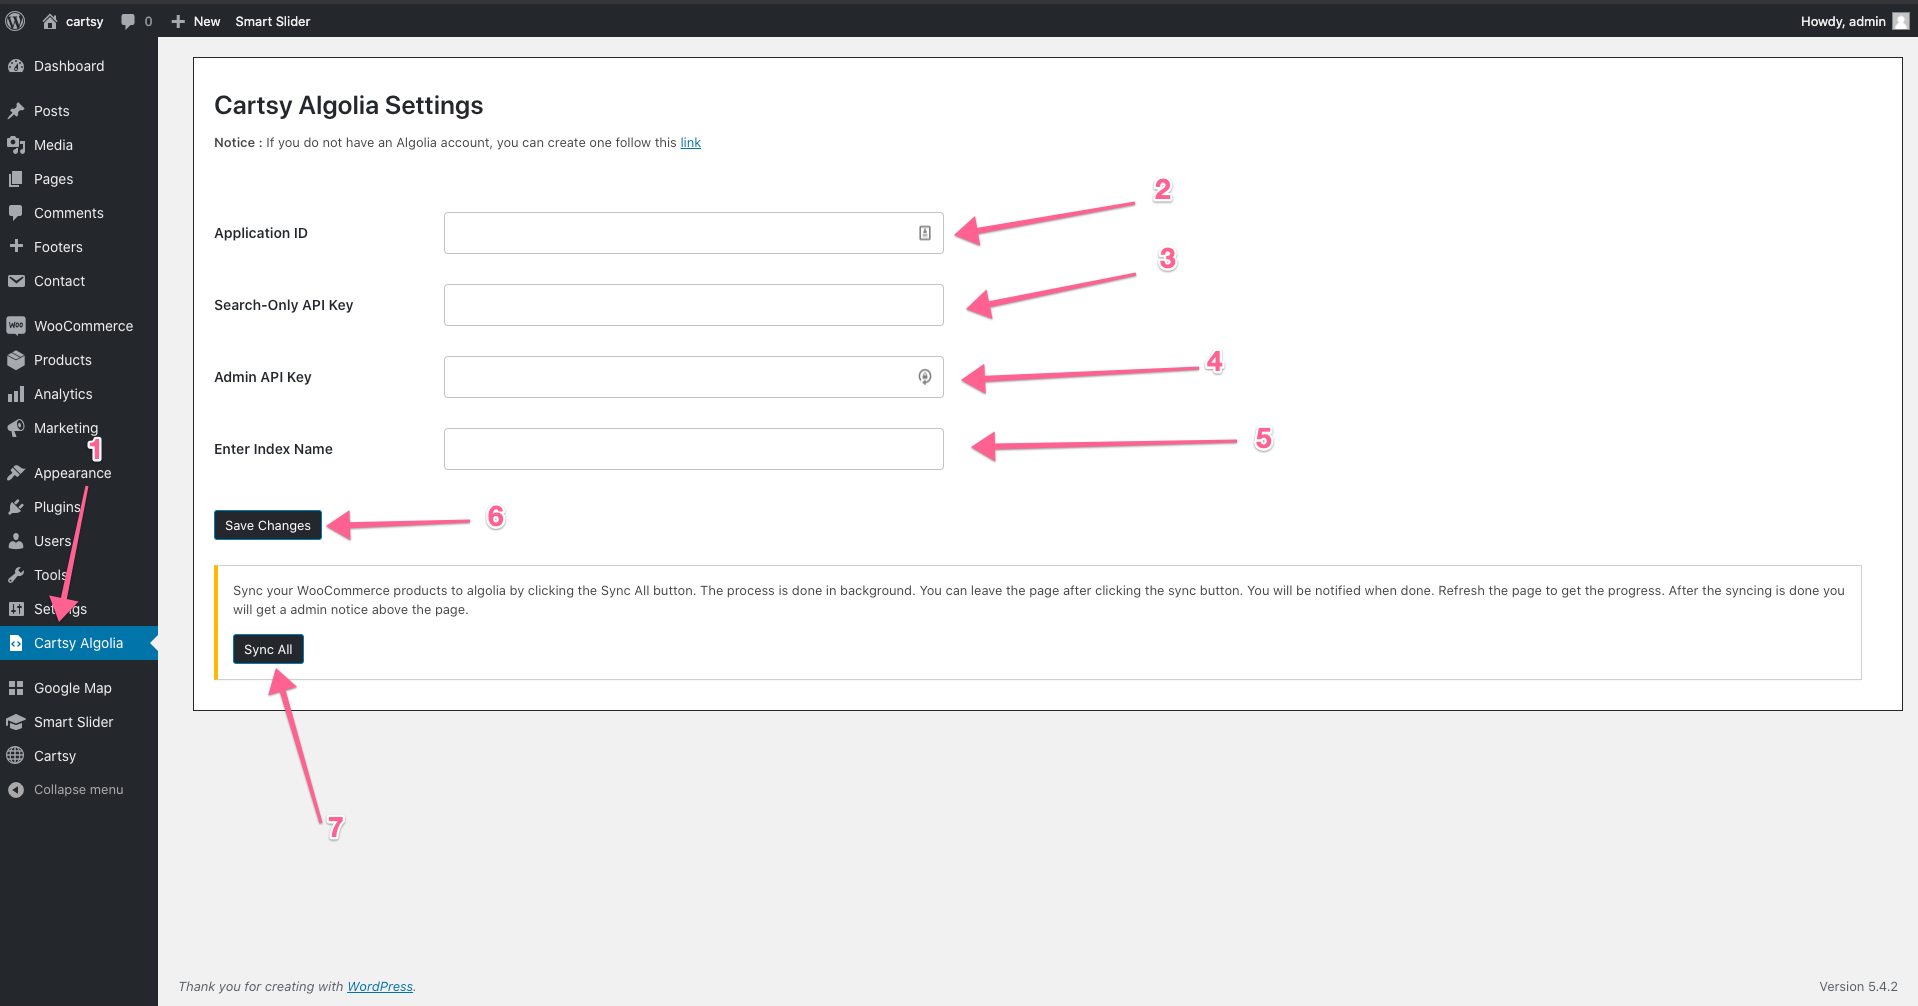Click the admin avatar icon
This screenshot has height=1006, width=1918.
pyautogui.click(x=1901, y=21)
